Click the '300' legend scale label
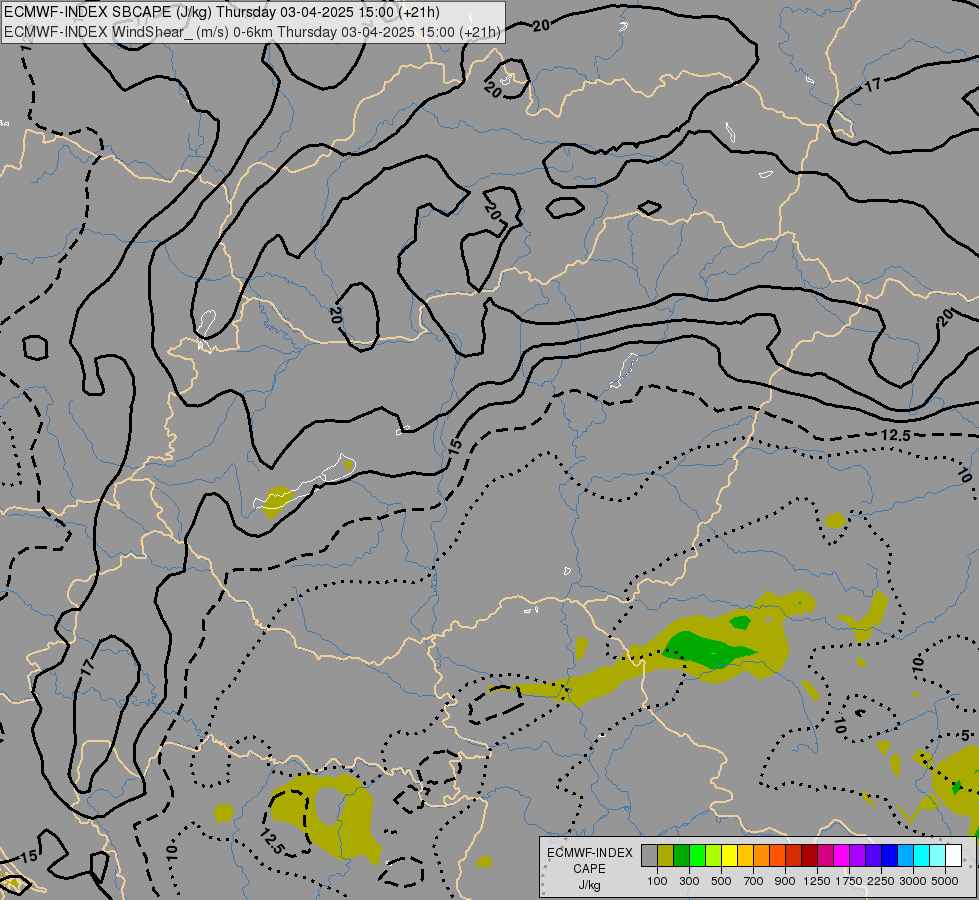Image resolution: width=979 pixels, height=900 pixels. [x=689, y=881]
